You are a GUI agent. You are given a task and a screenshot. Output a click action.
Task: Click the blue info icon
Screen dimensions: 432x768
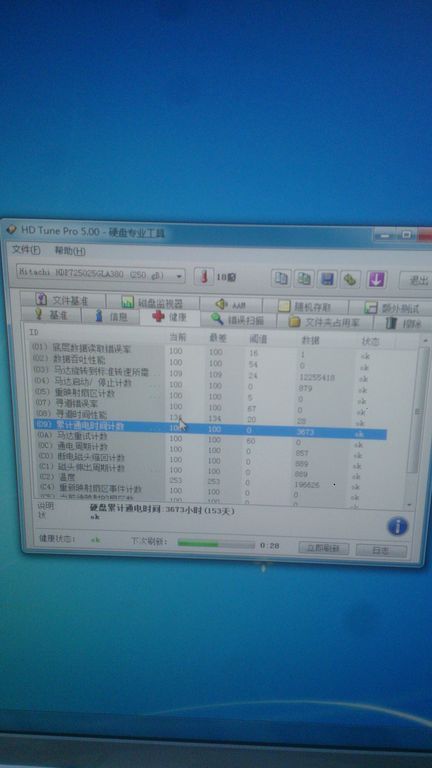[x=397, y=527]
